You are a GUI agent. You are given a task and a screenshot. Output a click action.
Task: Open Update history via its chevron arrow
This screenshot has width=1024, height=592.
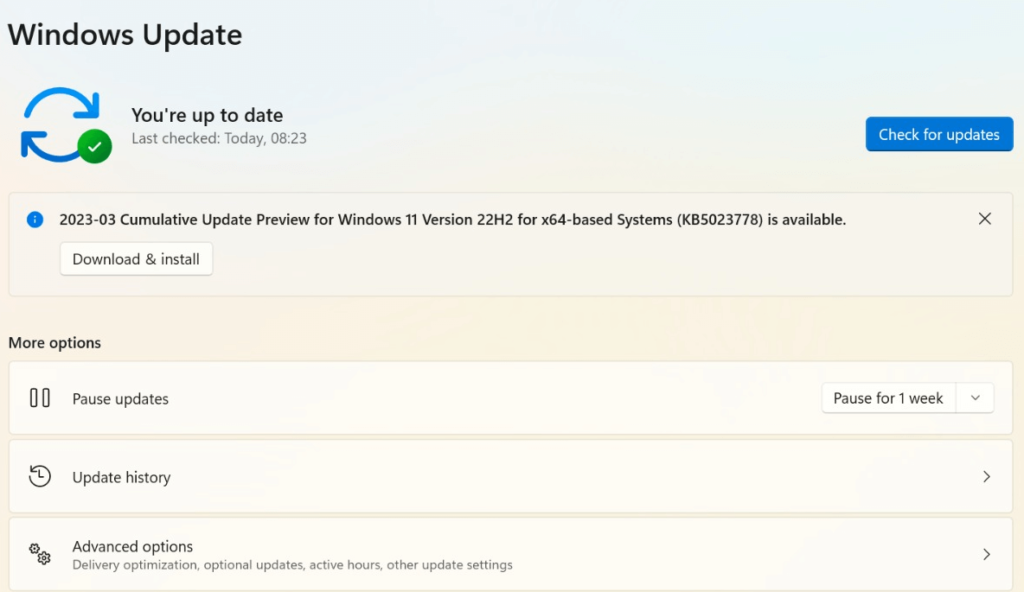986,477
